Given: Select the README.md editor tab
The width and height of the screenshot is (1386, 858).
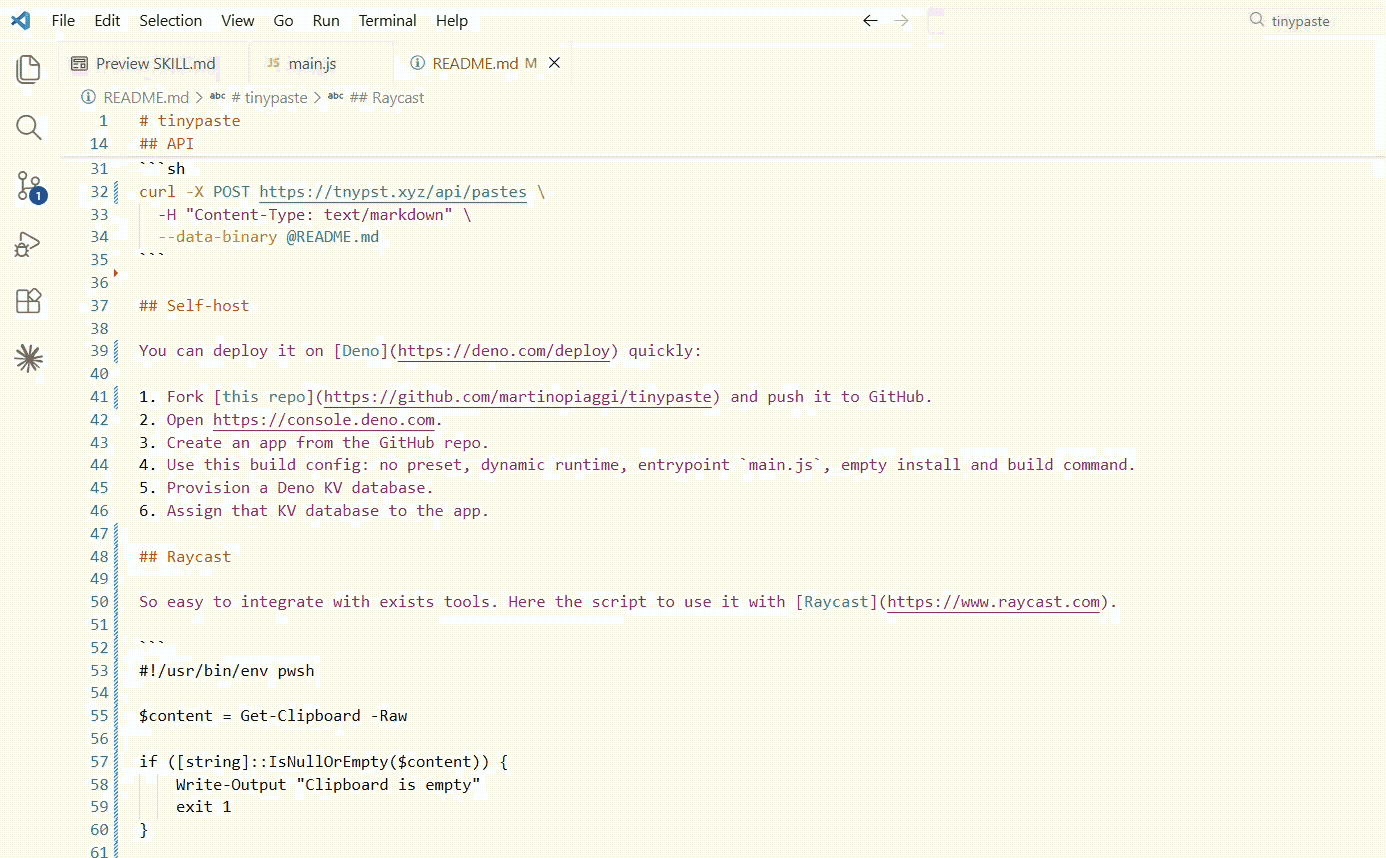Looking at the screenshot, I should click(482, 63).
